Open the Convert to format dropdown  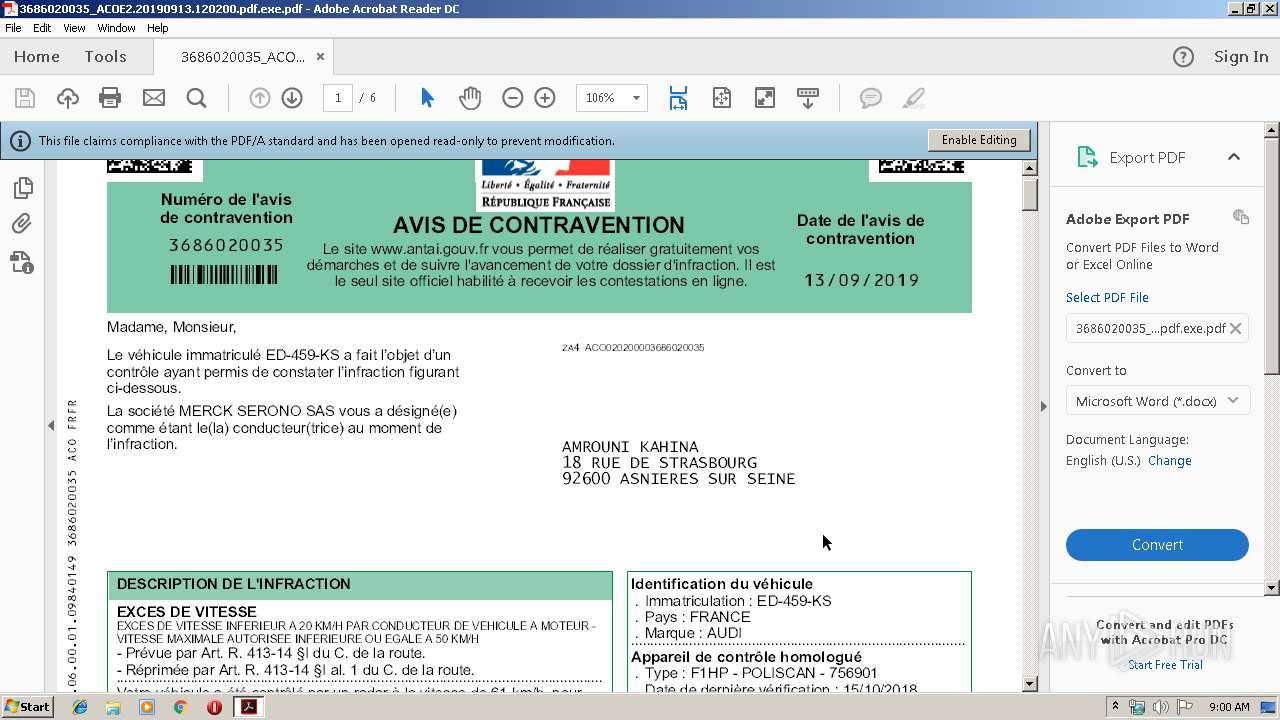tap(1157, 401)
